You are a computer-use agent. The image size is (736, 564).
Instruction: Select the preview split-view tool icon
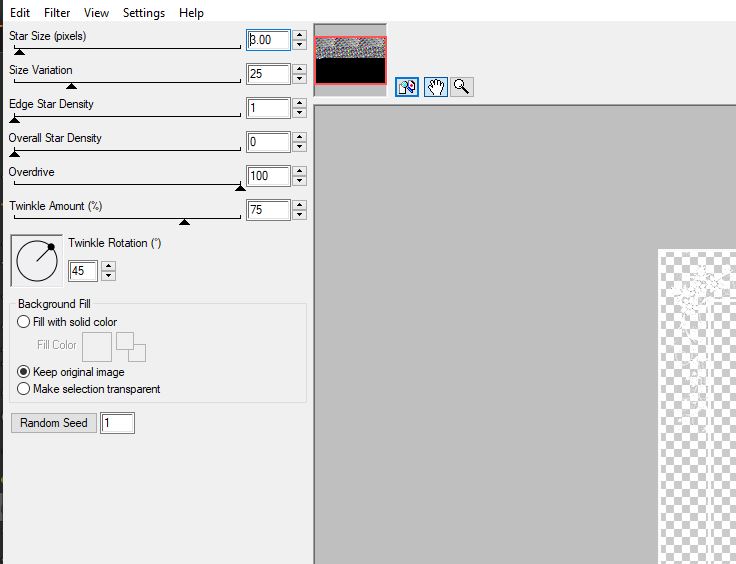point(407,87)
